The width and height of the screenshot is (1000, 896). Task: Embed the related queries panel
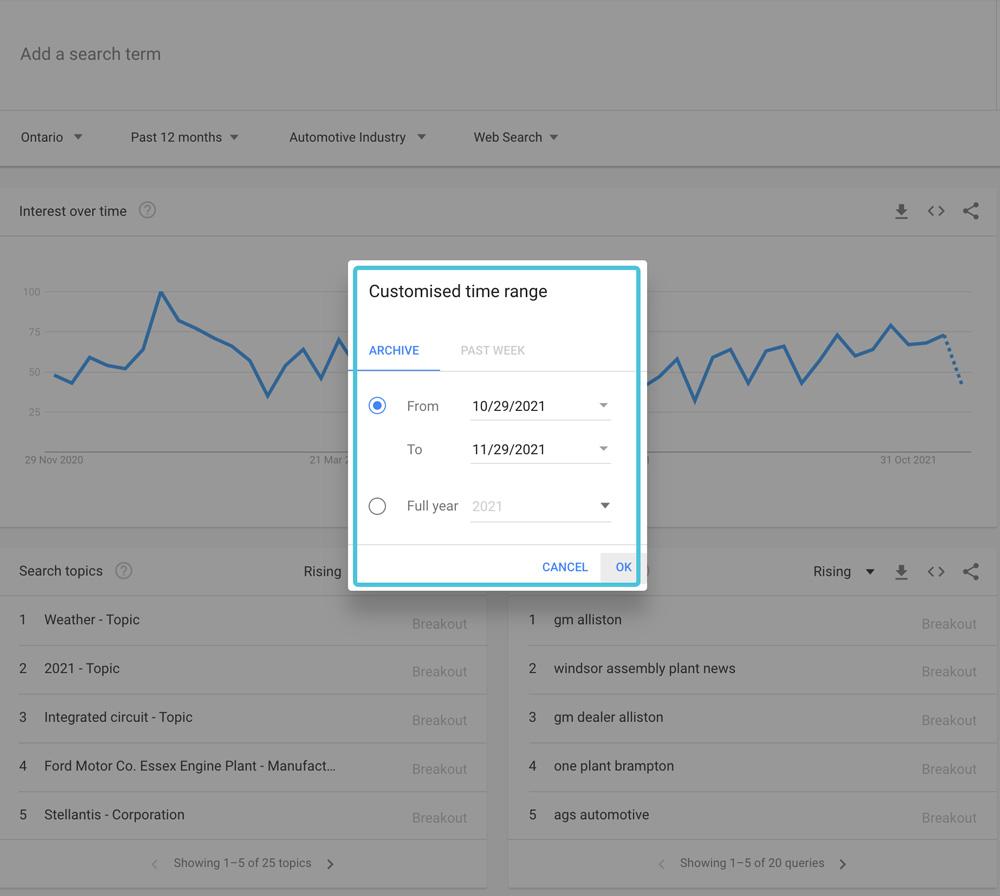tap(936, 572)
